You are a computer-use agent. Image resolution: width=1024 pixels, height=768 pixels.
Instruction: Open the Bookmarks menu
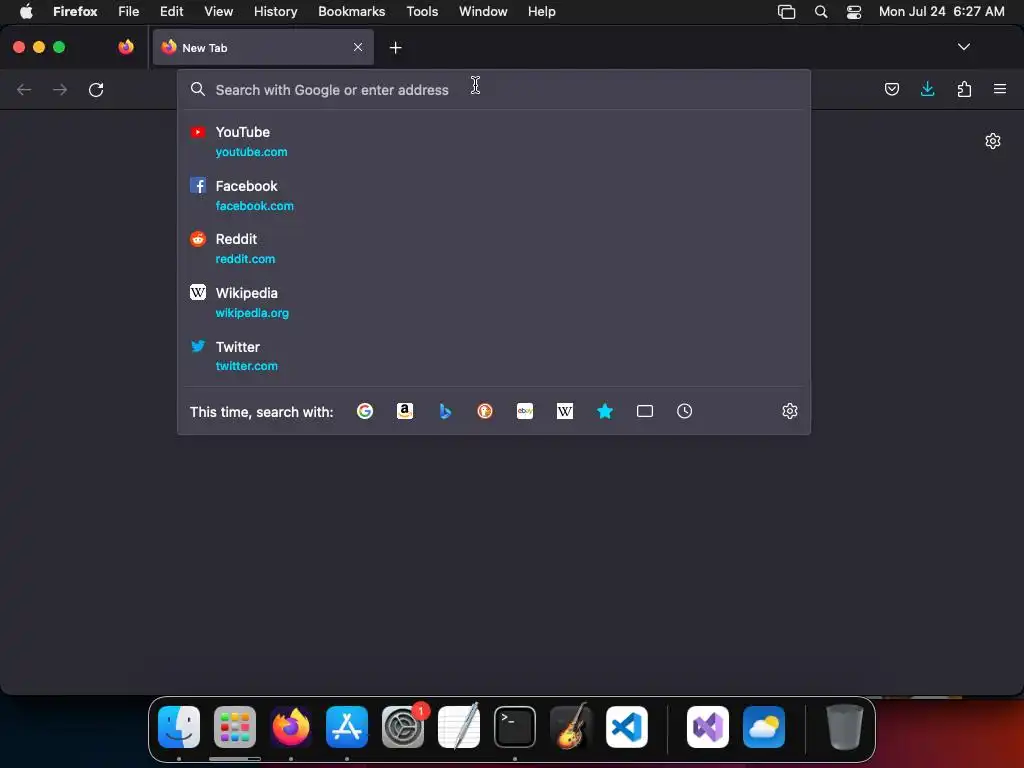351,11
